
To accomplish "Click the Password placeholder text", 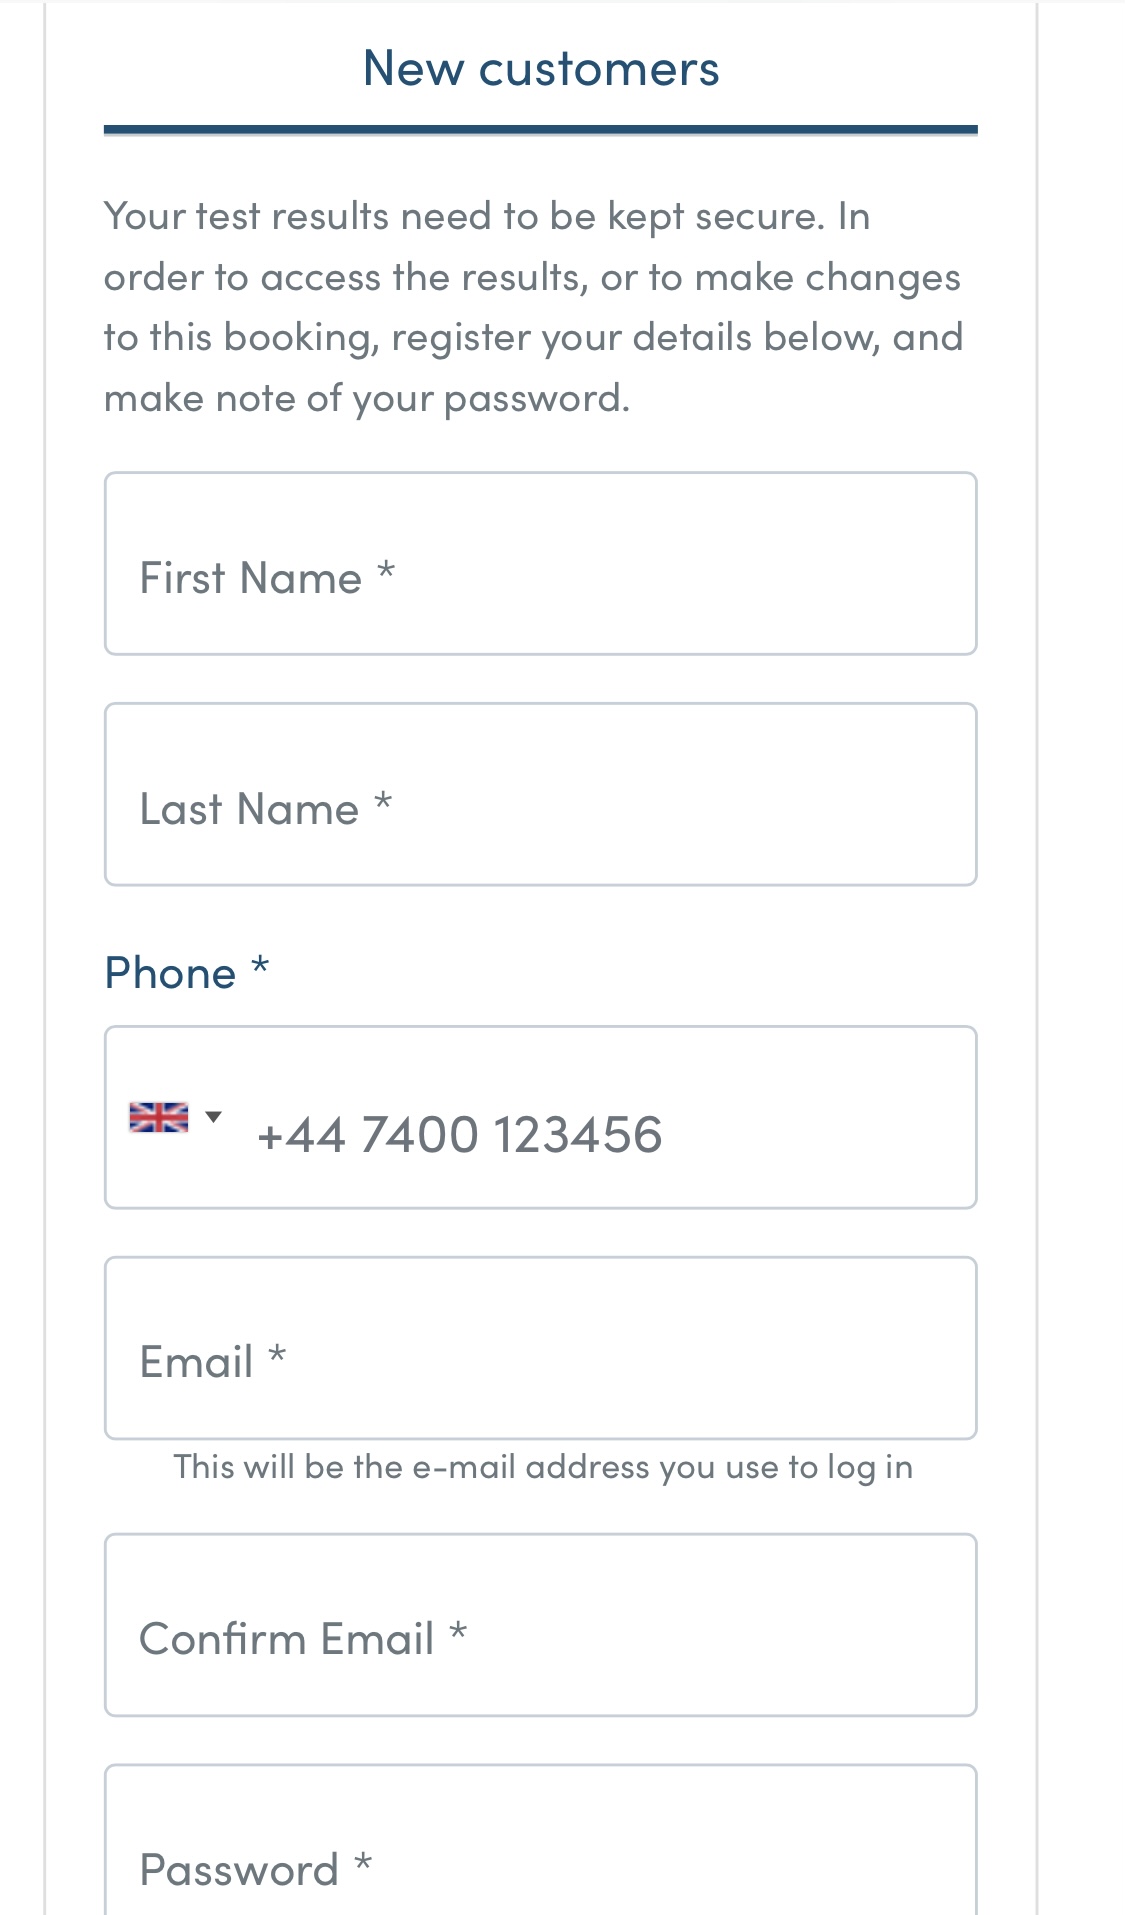I will point(239,1870).
